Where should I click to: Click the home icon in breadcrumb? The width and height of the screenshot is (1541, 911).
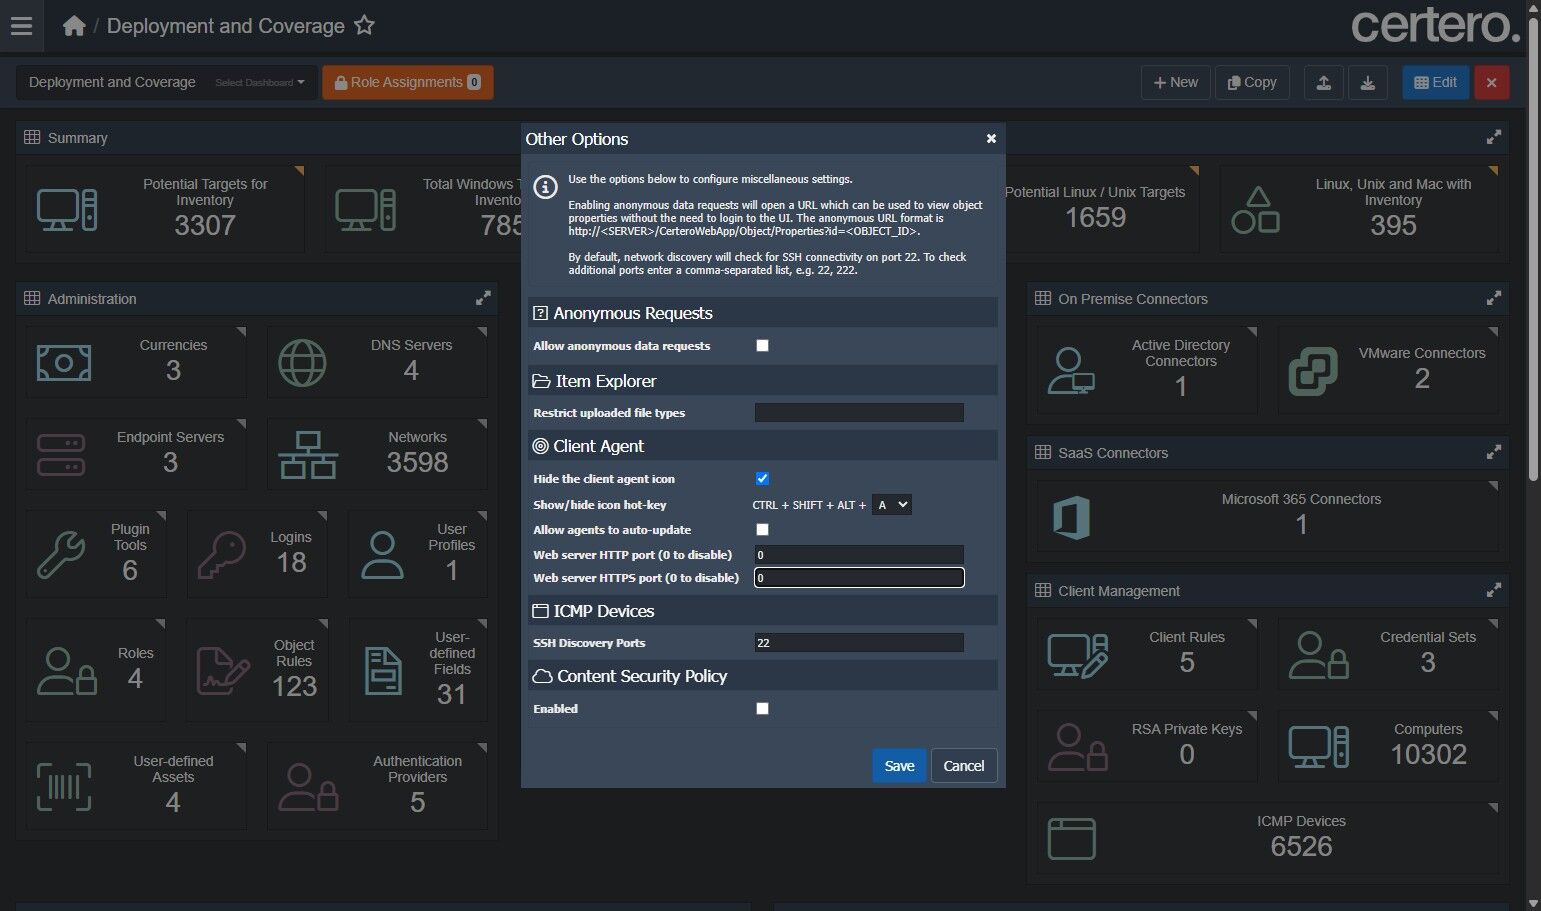coord(73,26)
